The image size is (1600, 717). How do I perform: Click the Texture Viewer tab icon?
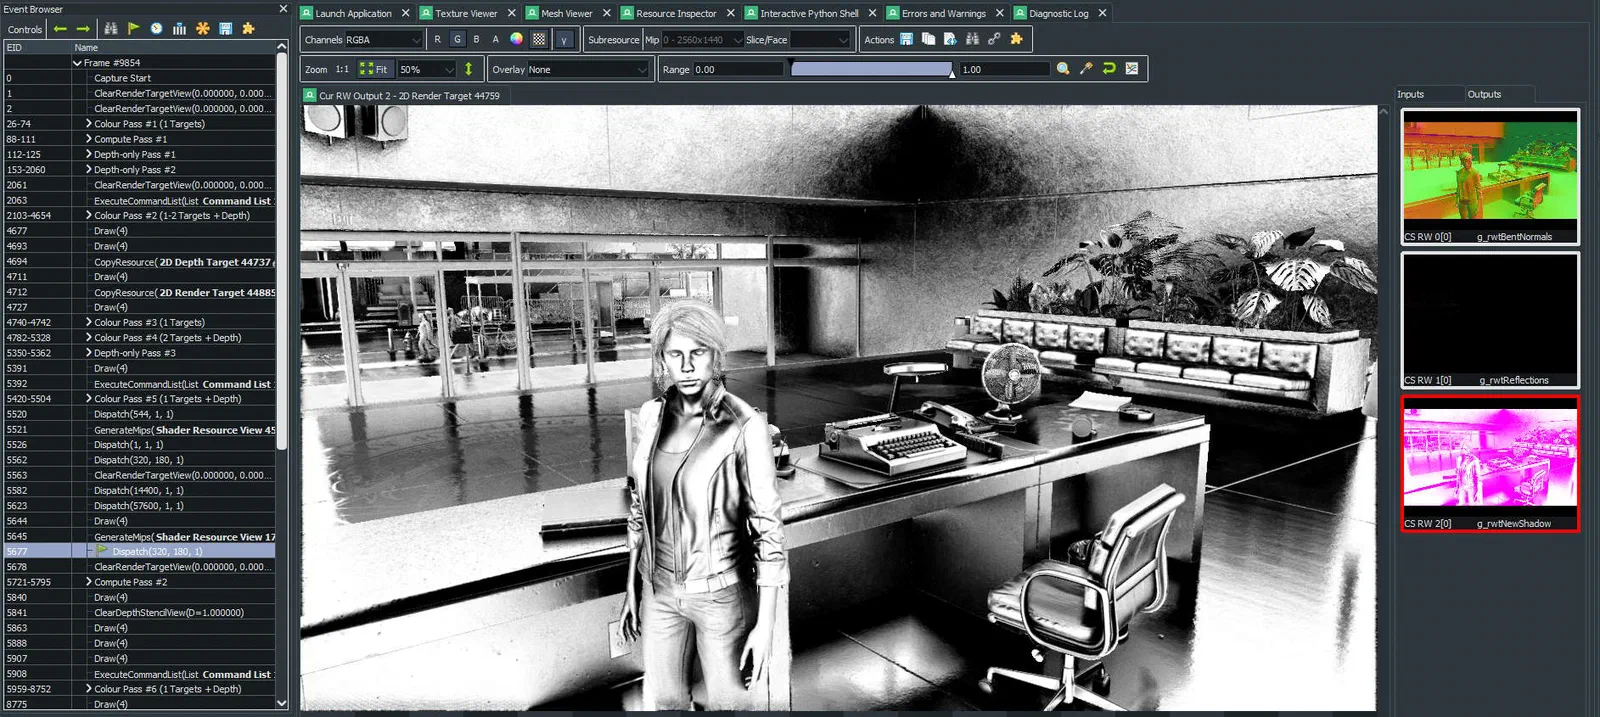point(426,13)
